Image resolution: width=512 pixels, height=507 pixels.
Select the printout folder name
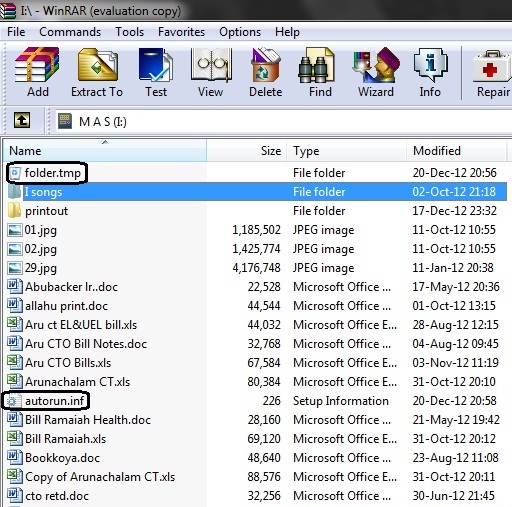click(46, 211)
